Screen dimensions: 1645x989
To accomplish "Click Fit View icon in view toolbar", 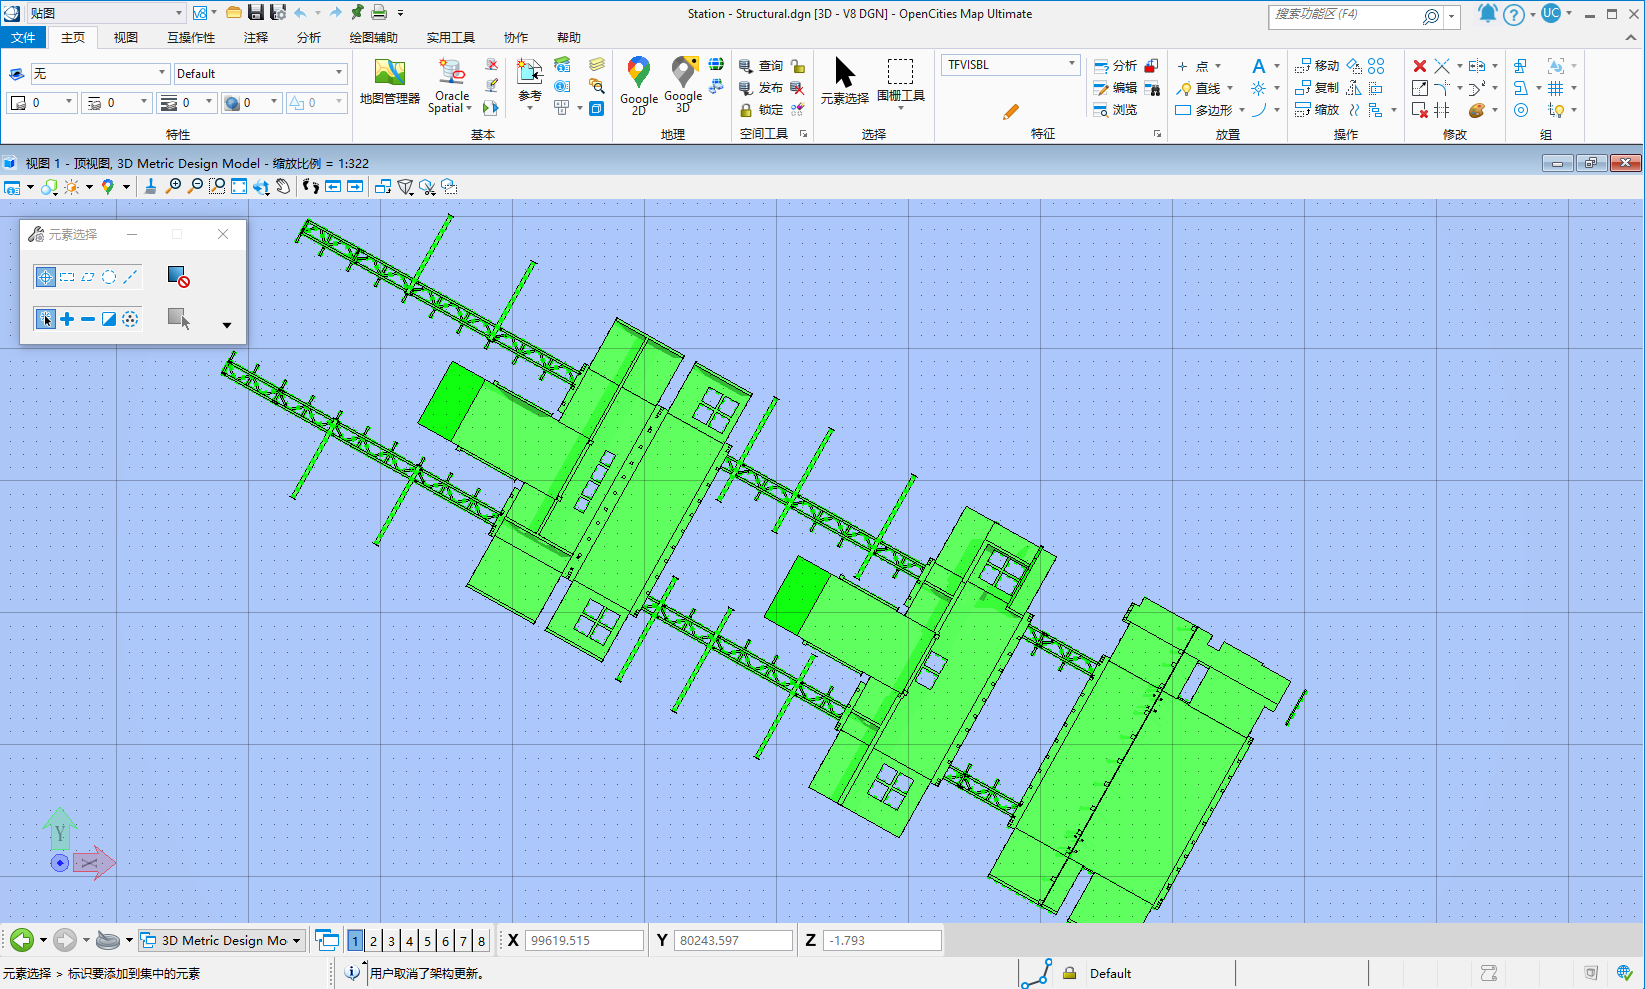I will coord(239,187).
